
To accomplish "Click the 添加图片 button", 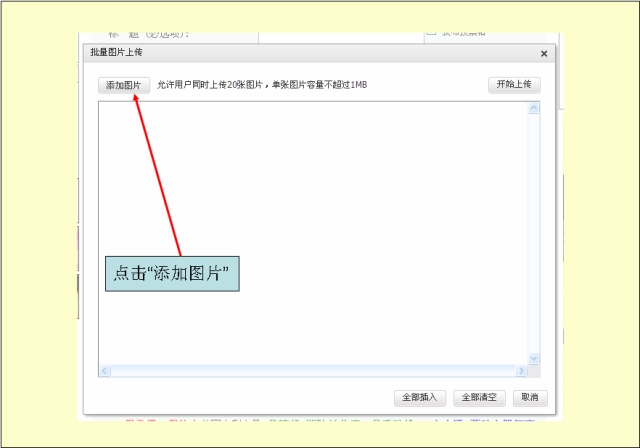I will (124, 85).
